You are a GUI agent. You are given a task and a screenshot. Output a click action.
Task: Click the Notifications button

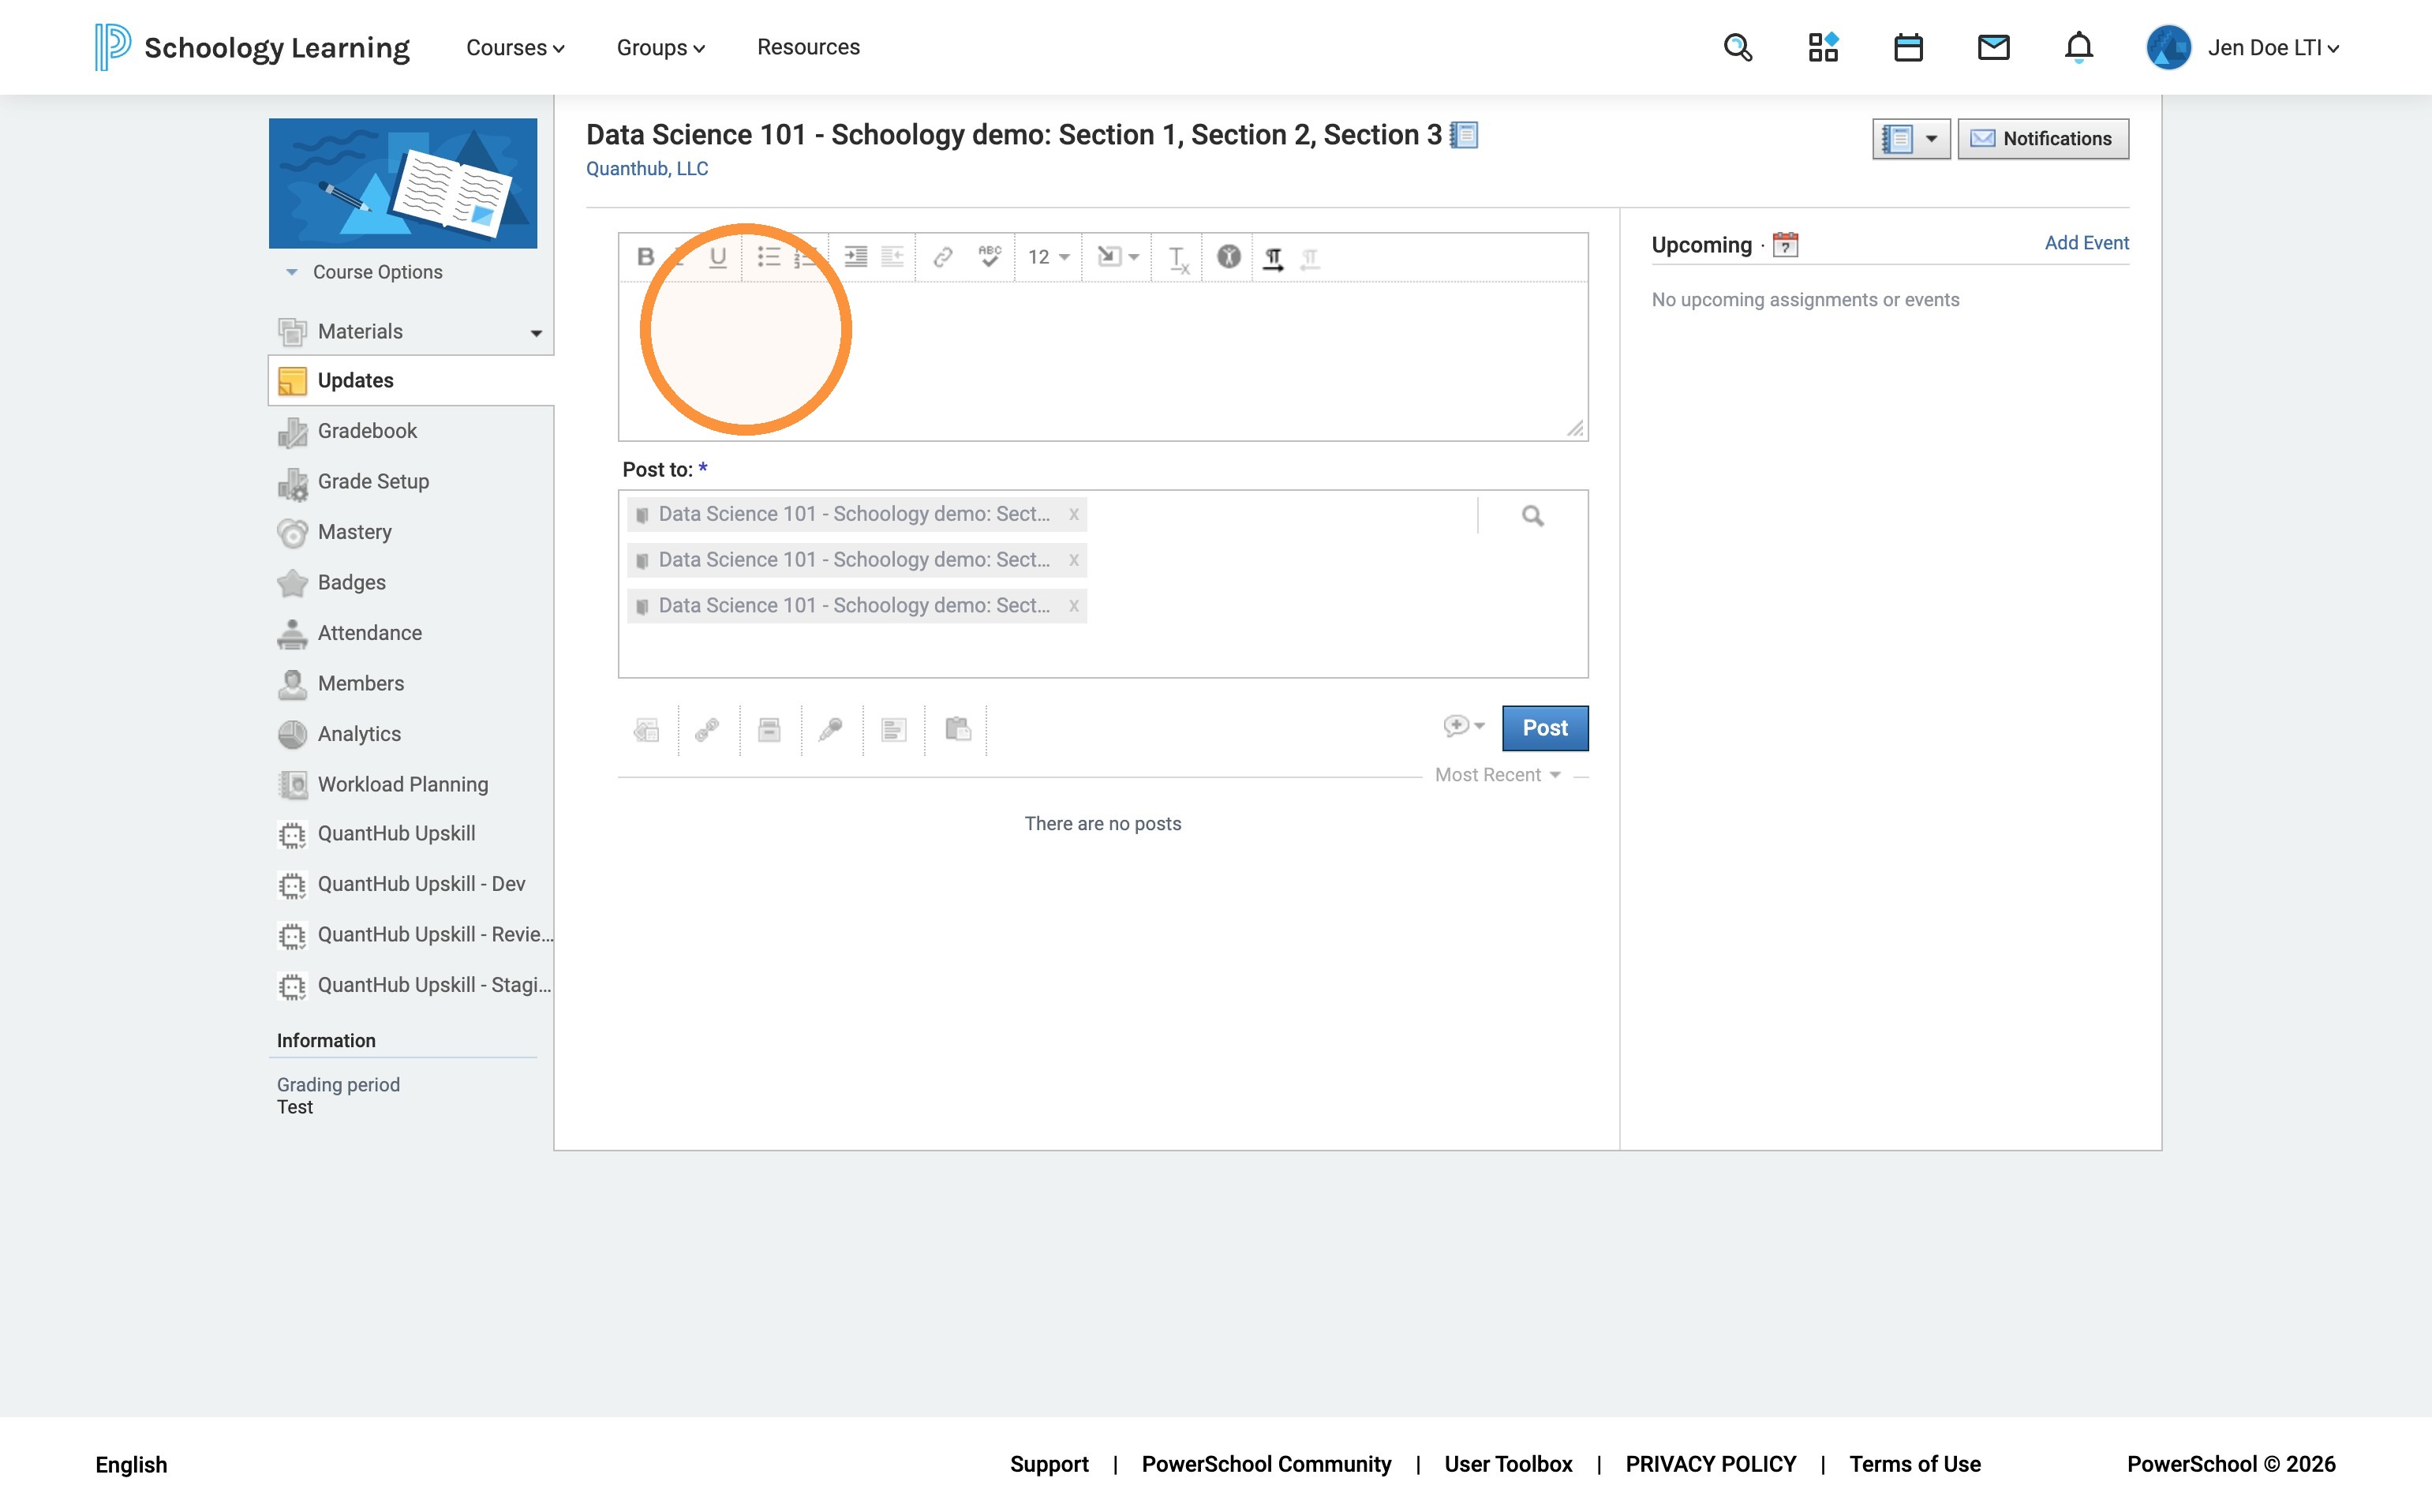pyautogui.click(x=2043, y=139)
